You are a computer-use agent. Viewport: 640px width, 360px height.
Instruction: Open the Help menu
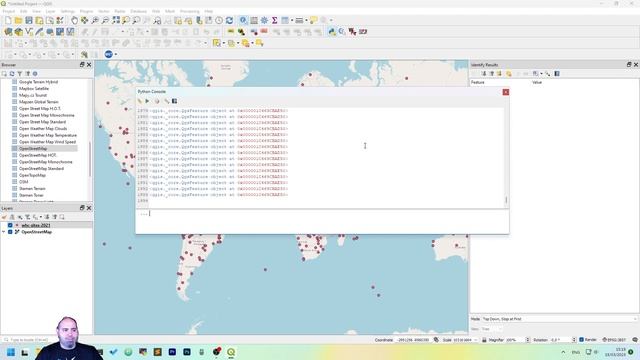[x=209, y=11]
